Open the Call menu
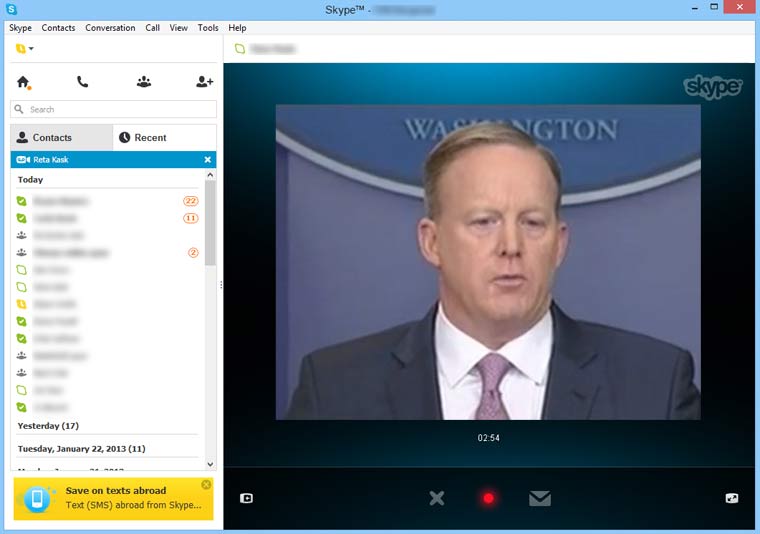 pos(152,28)
